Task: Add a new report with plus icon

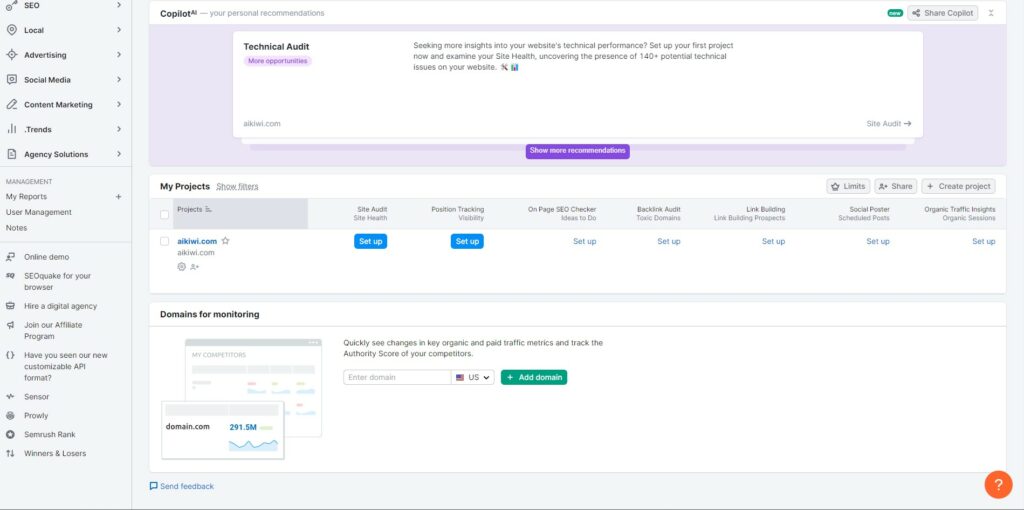Action: click(118, 197)
